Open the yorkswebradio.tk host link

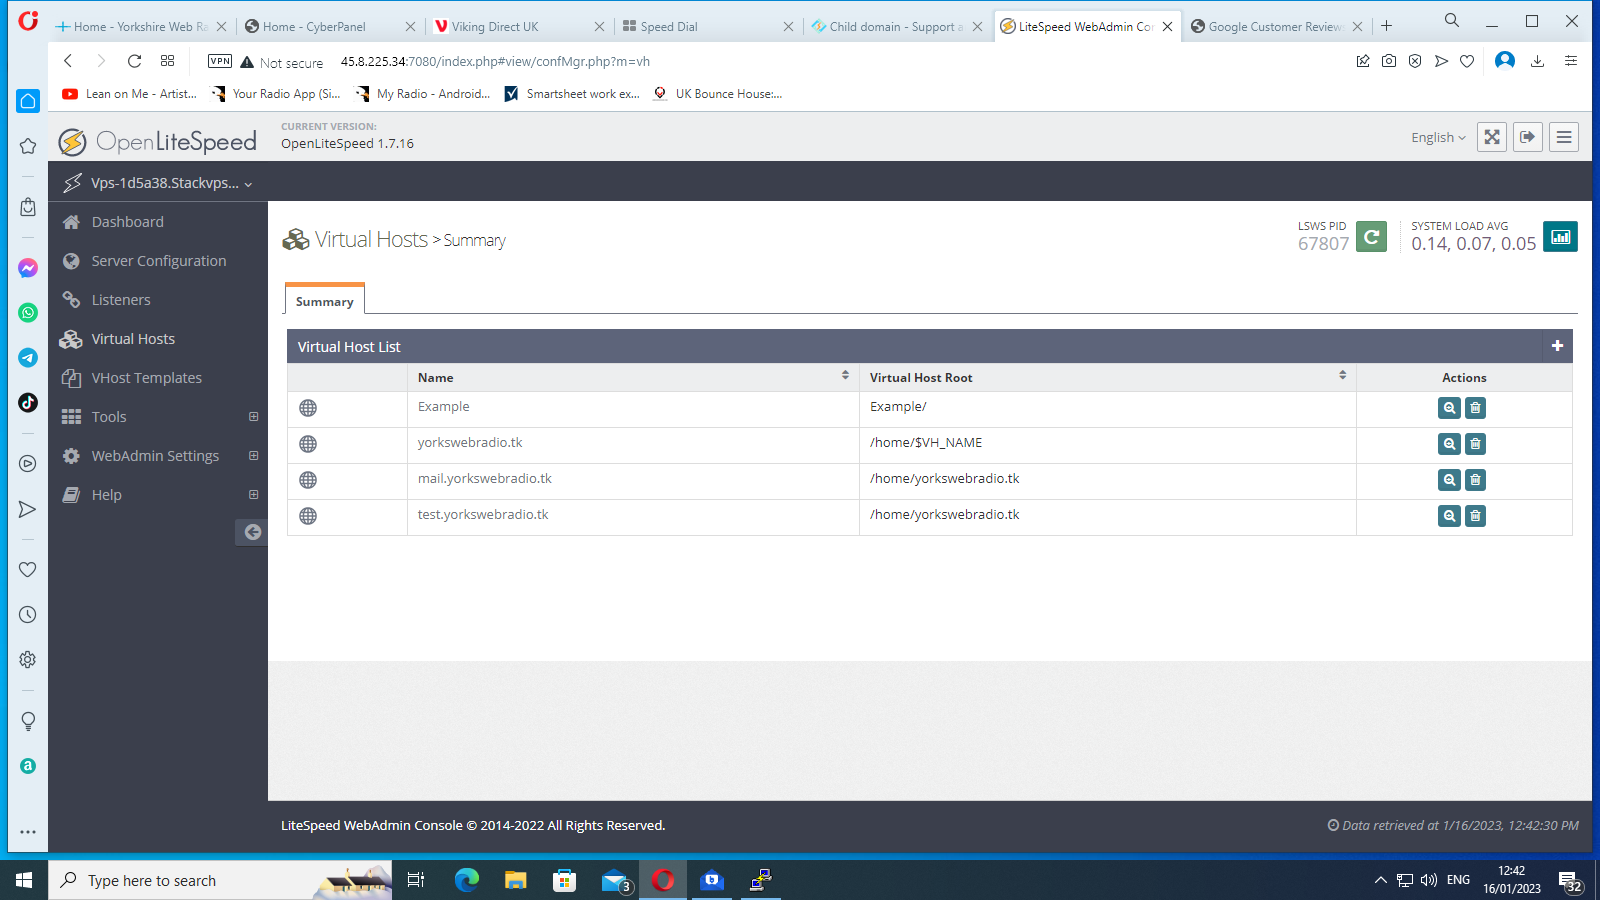point(470,443)
